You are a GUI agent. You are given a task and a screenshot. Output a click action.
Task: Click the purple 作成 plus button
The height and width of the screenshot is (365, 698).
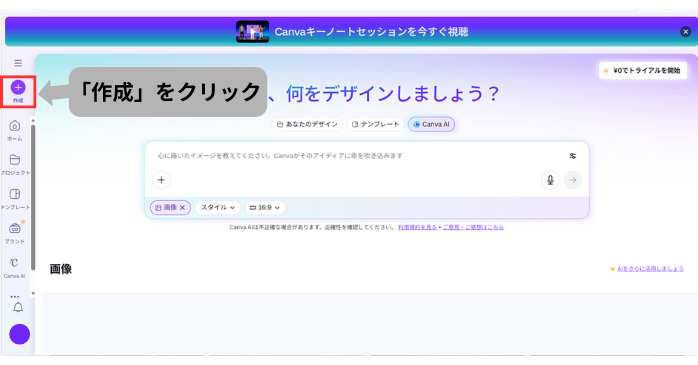18,87
